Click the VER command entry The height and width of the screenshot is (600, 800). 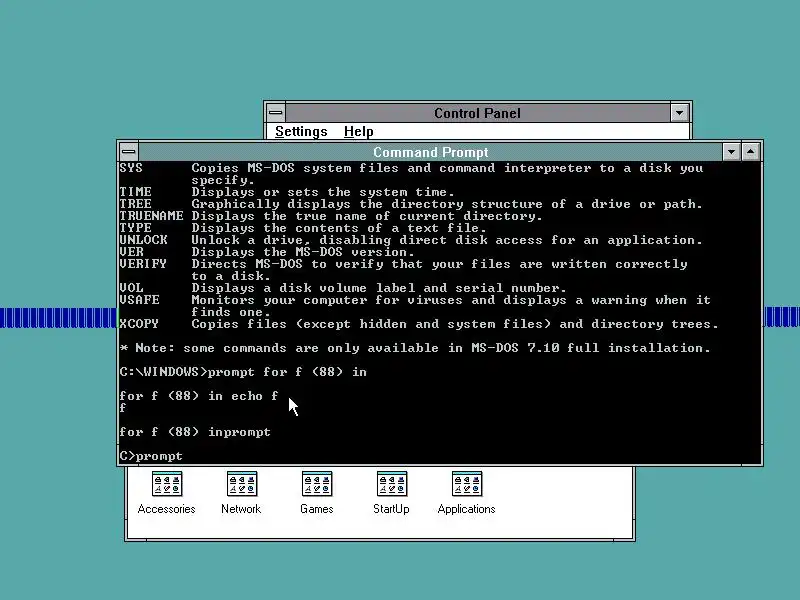(267, 252)
